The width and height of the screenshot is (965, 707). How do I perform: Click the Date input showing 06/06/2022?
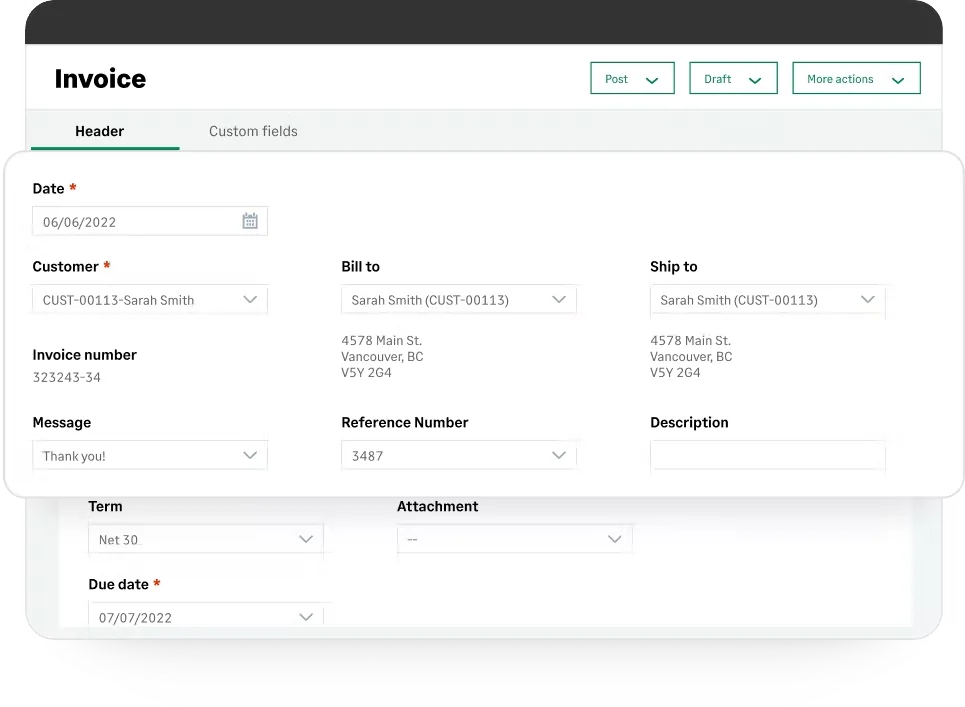pyautogui.click(x=150, y=222)
